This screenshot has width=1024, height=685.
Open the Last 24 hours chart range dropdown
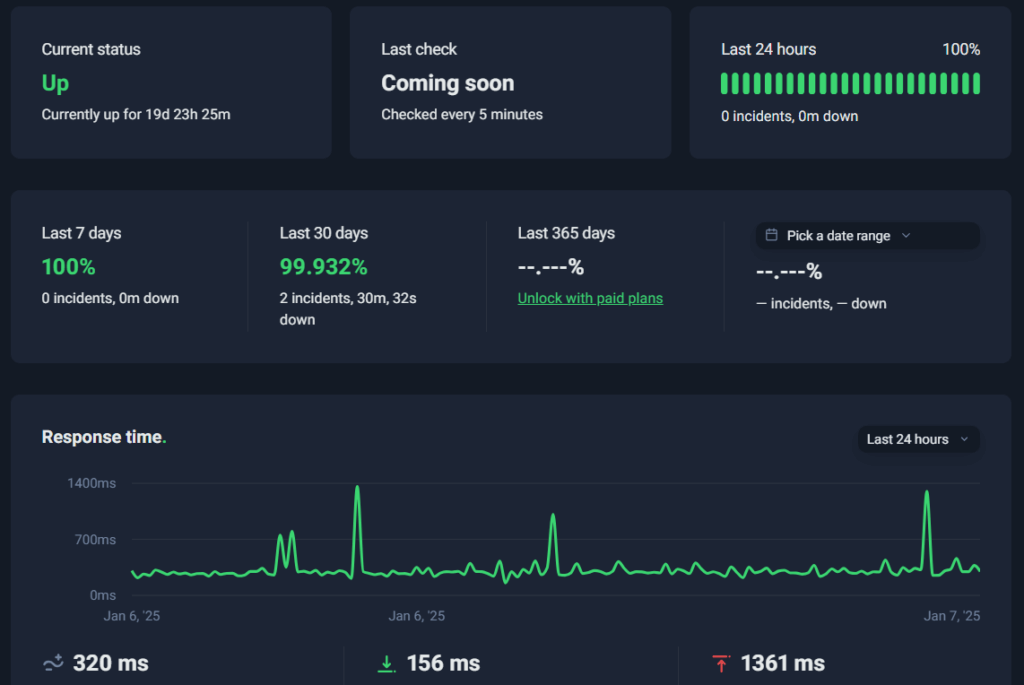coord(918,439)
